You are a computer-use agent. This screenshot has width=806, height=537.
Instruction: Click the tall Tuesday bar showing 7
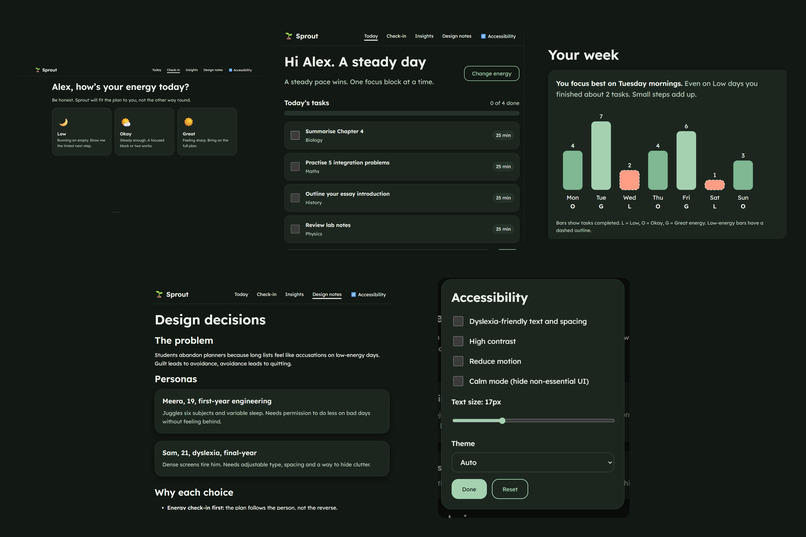pos(601,156)
